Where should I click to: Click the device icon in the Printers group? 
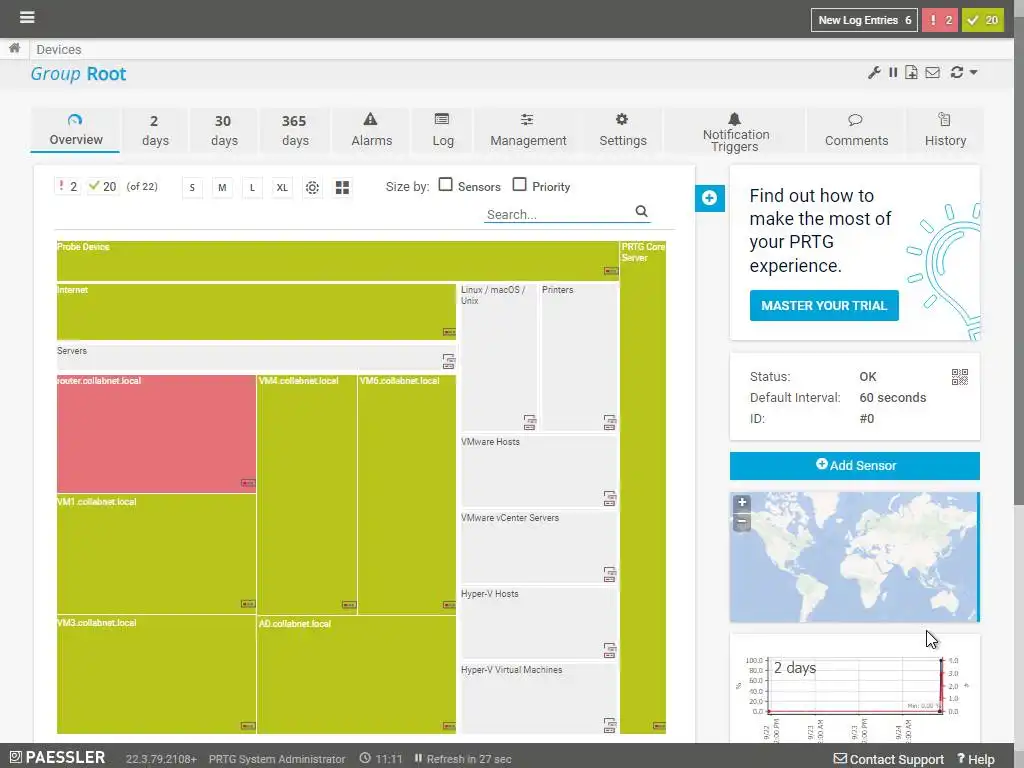(609, 422)
